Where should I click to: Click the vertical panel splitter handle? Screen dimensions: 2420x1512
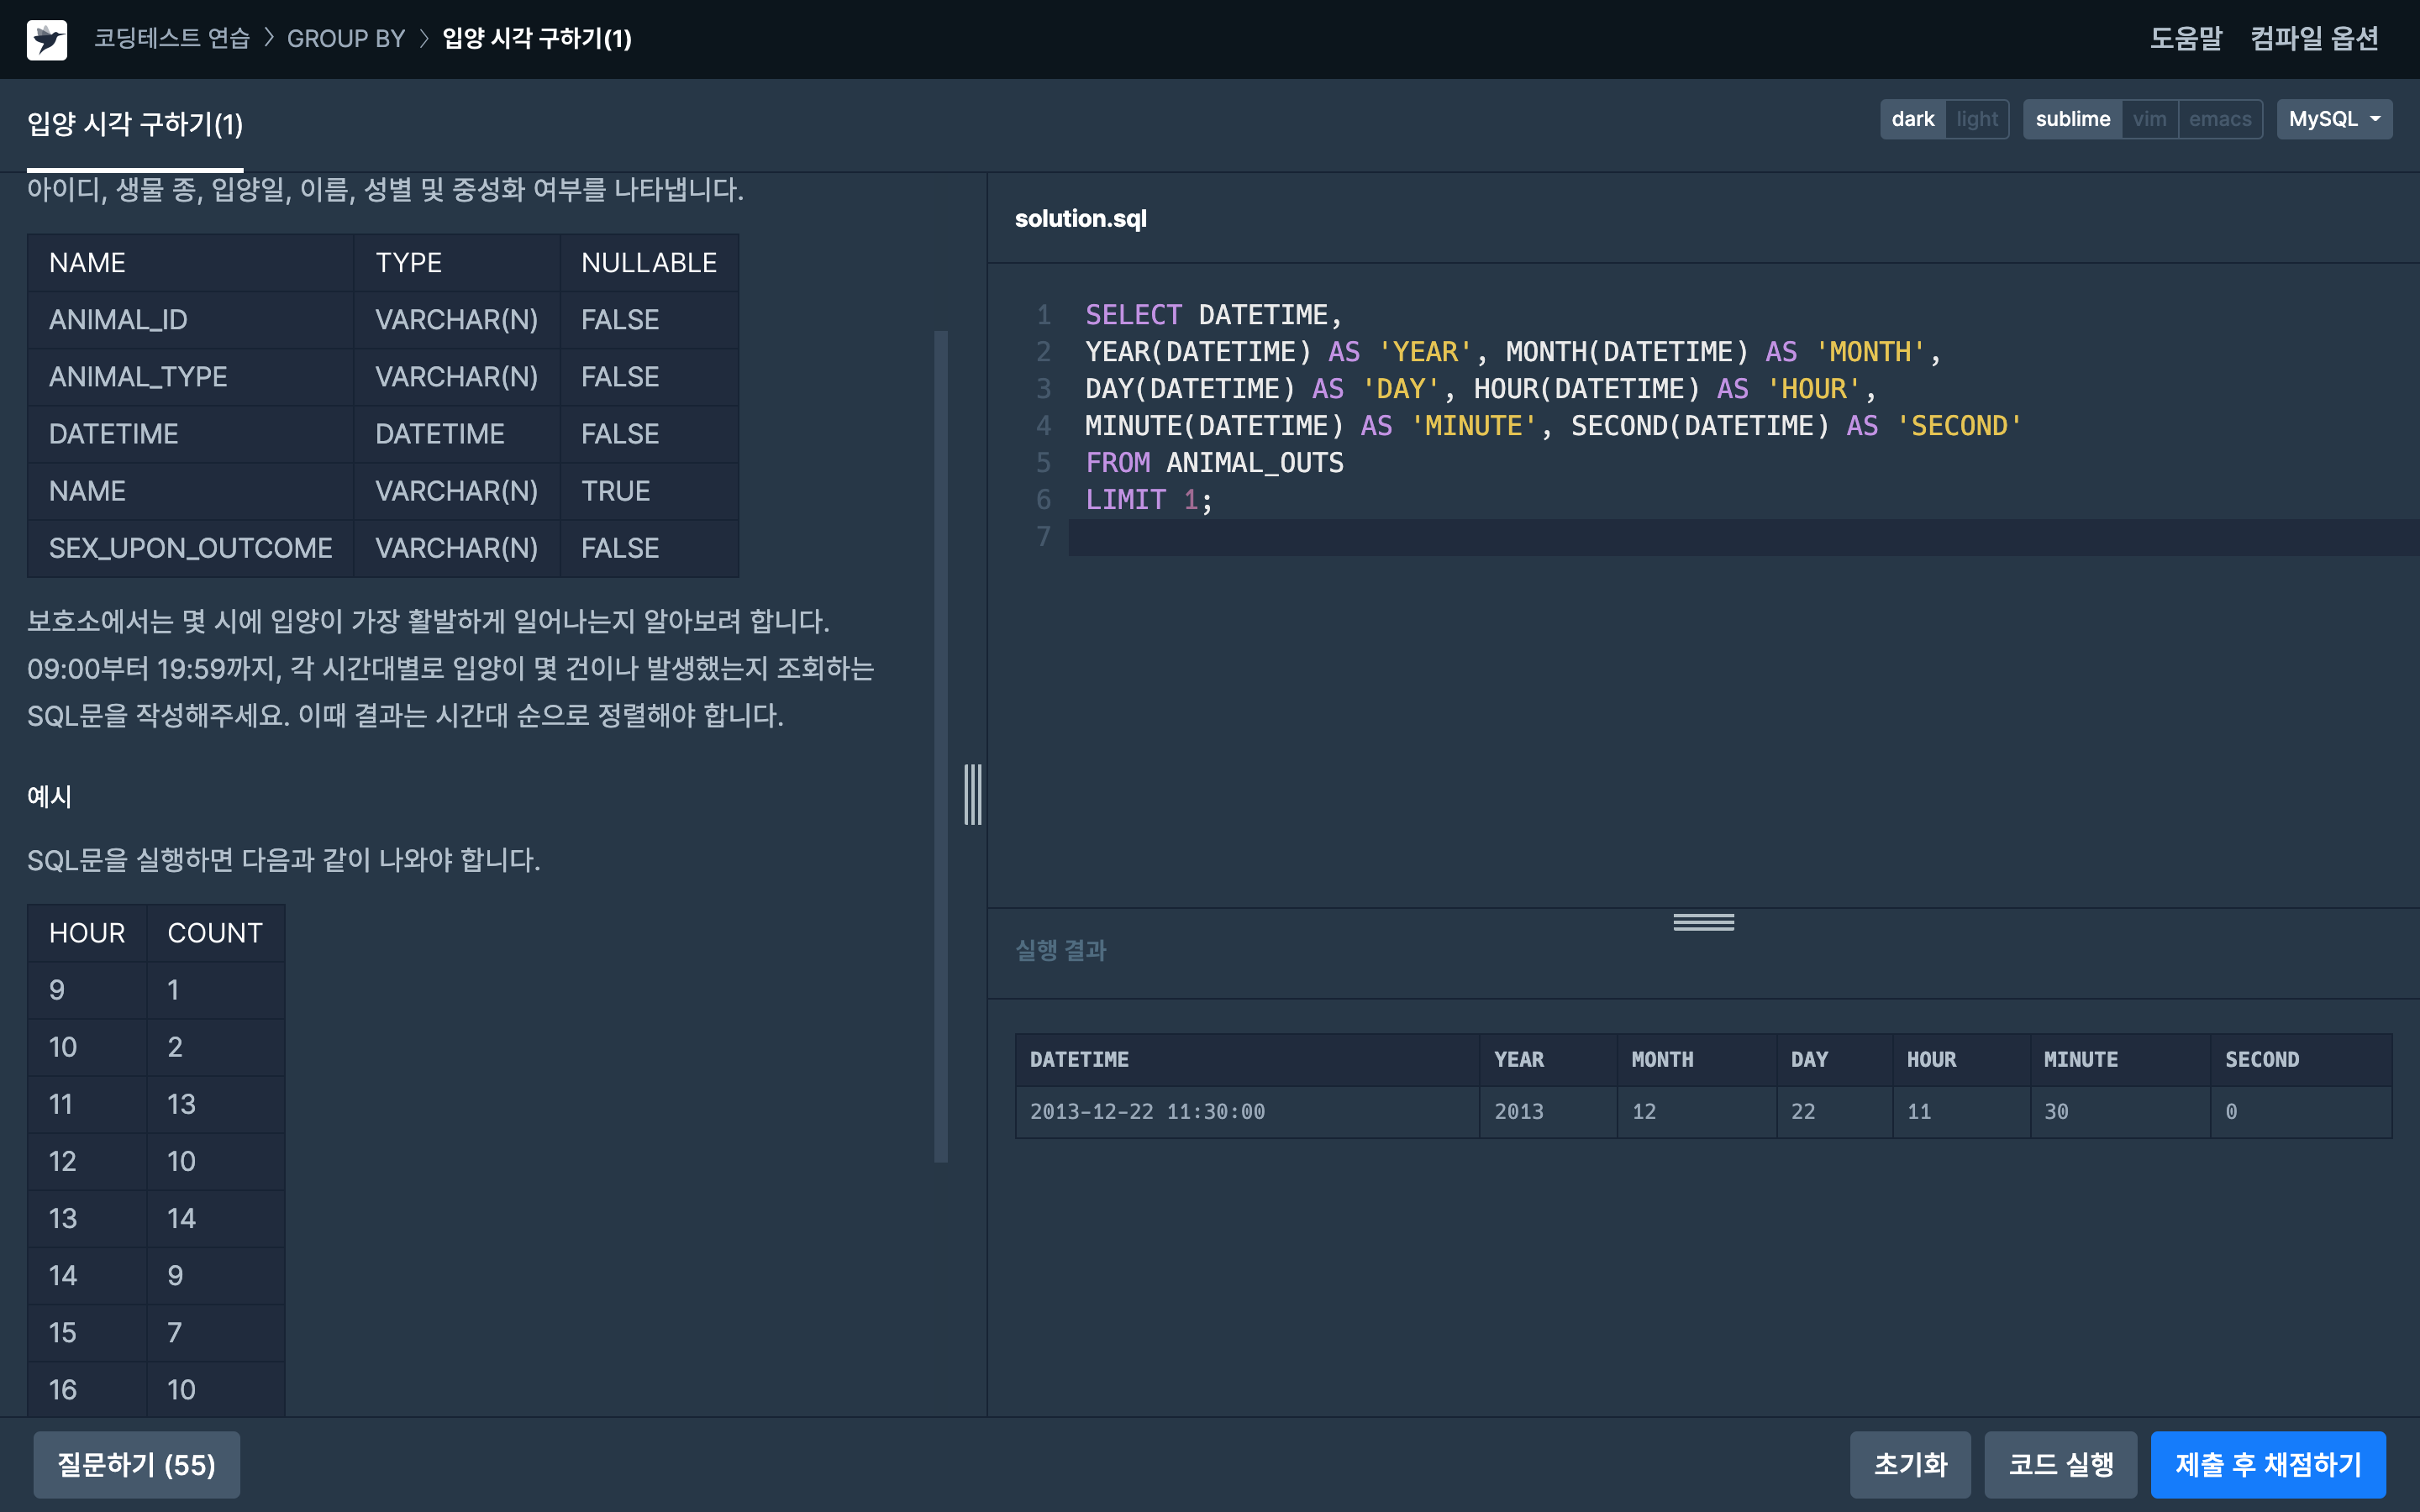972,794
